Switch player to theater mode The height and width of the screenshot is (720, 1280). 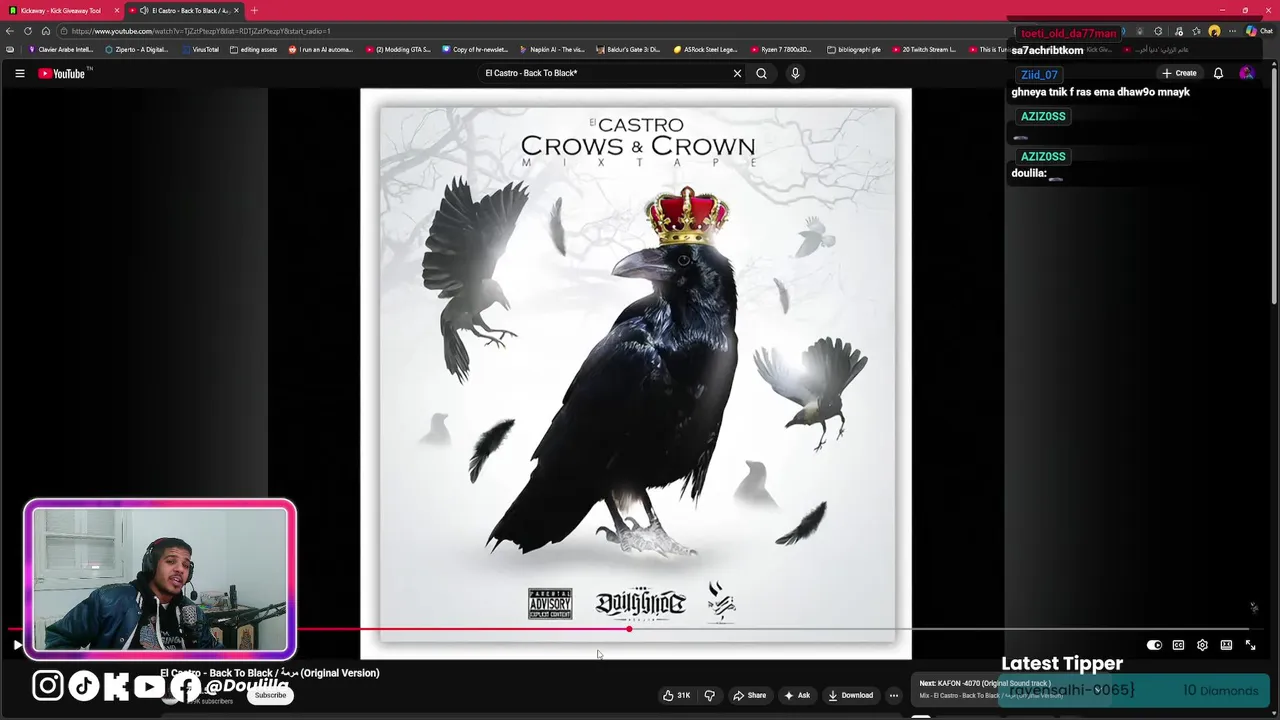click(1226, 645)
